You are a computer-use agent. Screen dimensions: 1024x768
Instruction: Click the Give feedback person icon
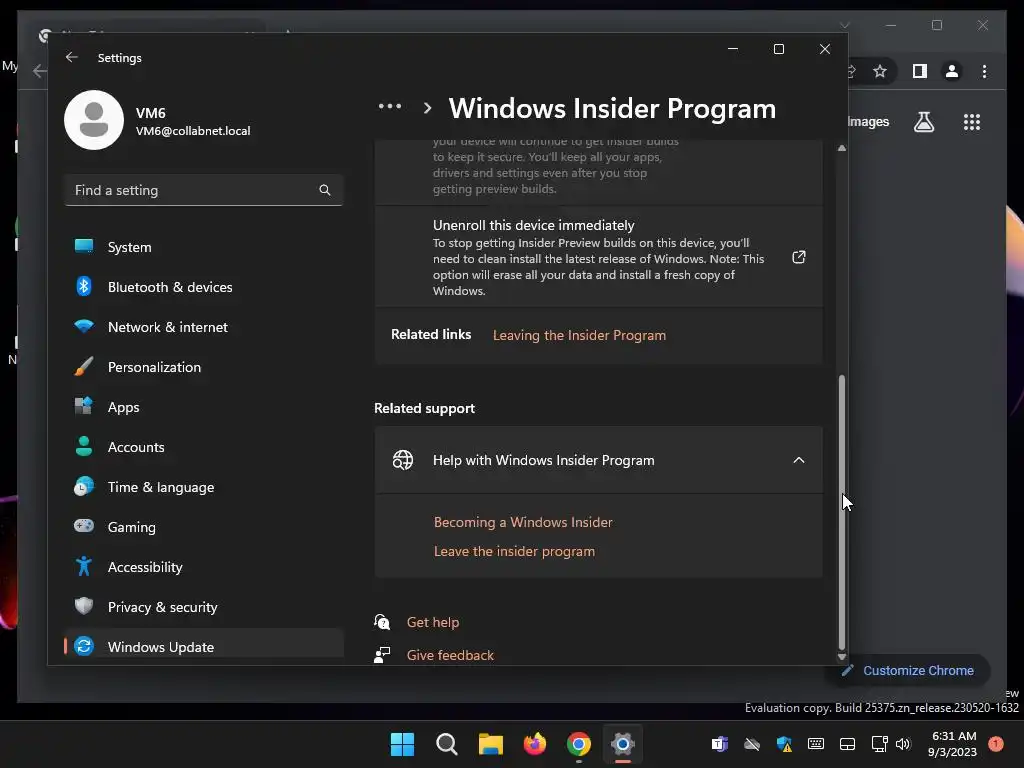(x=382, y=654)
